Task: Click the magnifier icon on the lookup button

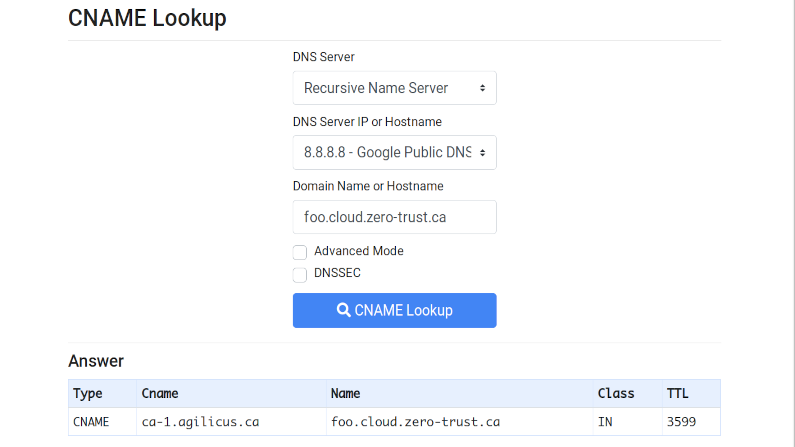Action: 343,310
